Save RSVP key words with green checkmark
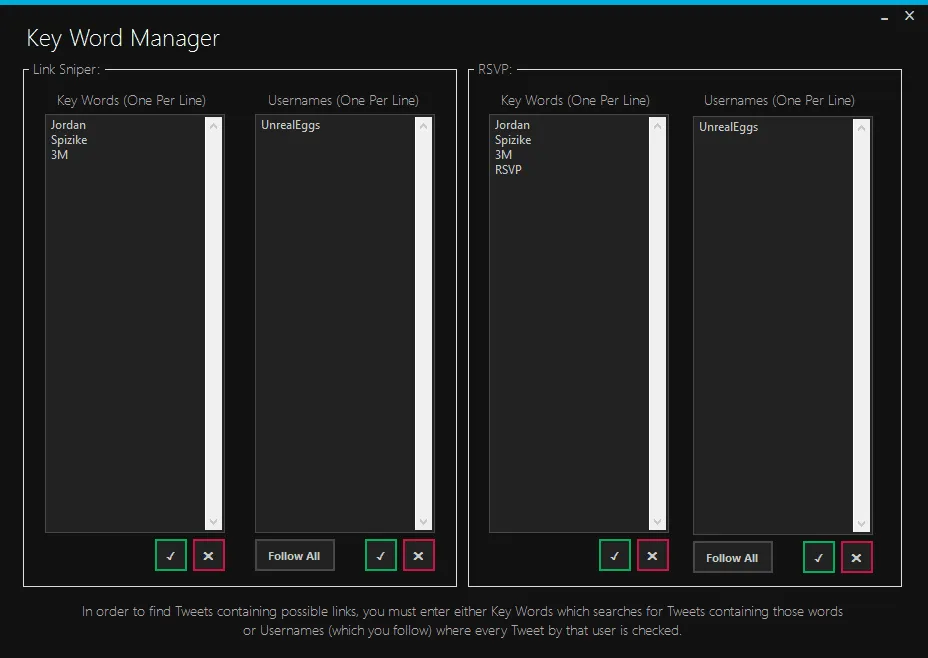 615,555
